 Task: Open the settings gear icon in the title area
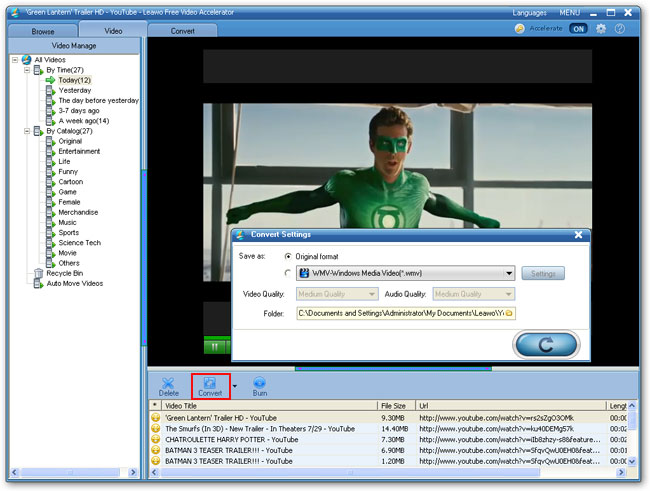click(x=601, y=29)
